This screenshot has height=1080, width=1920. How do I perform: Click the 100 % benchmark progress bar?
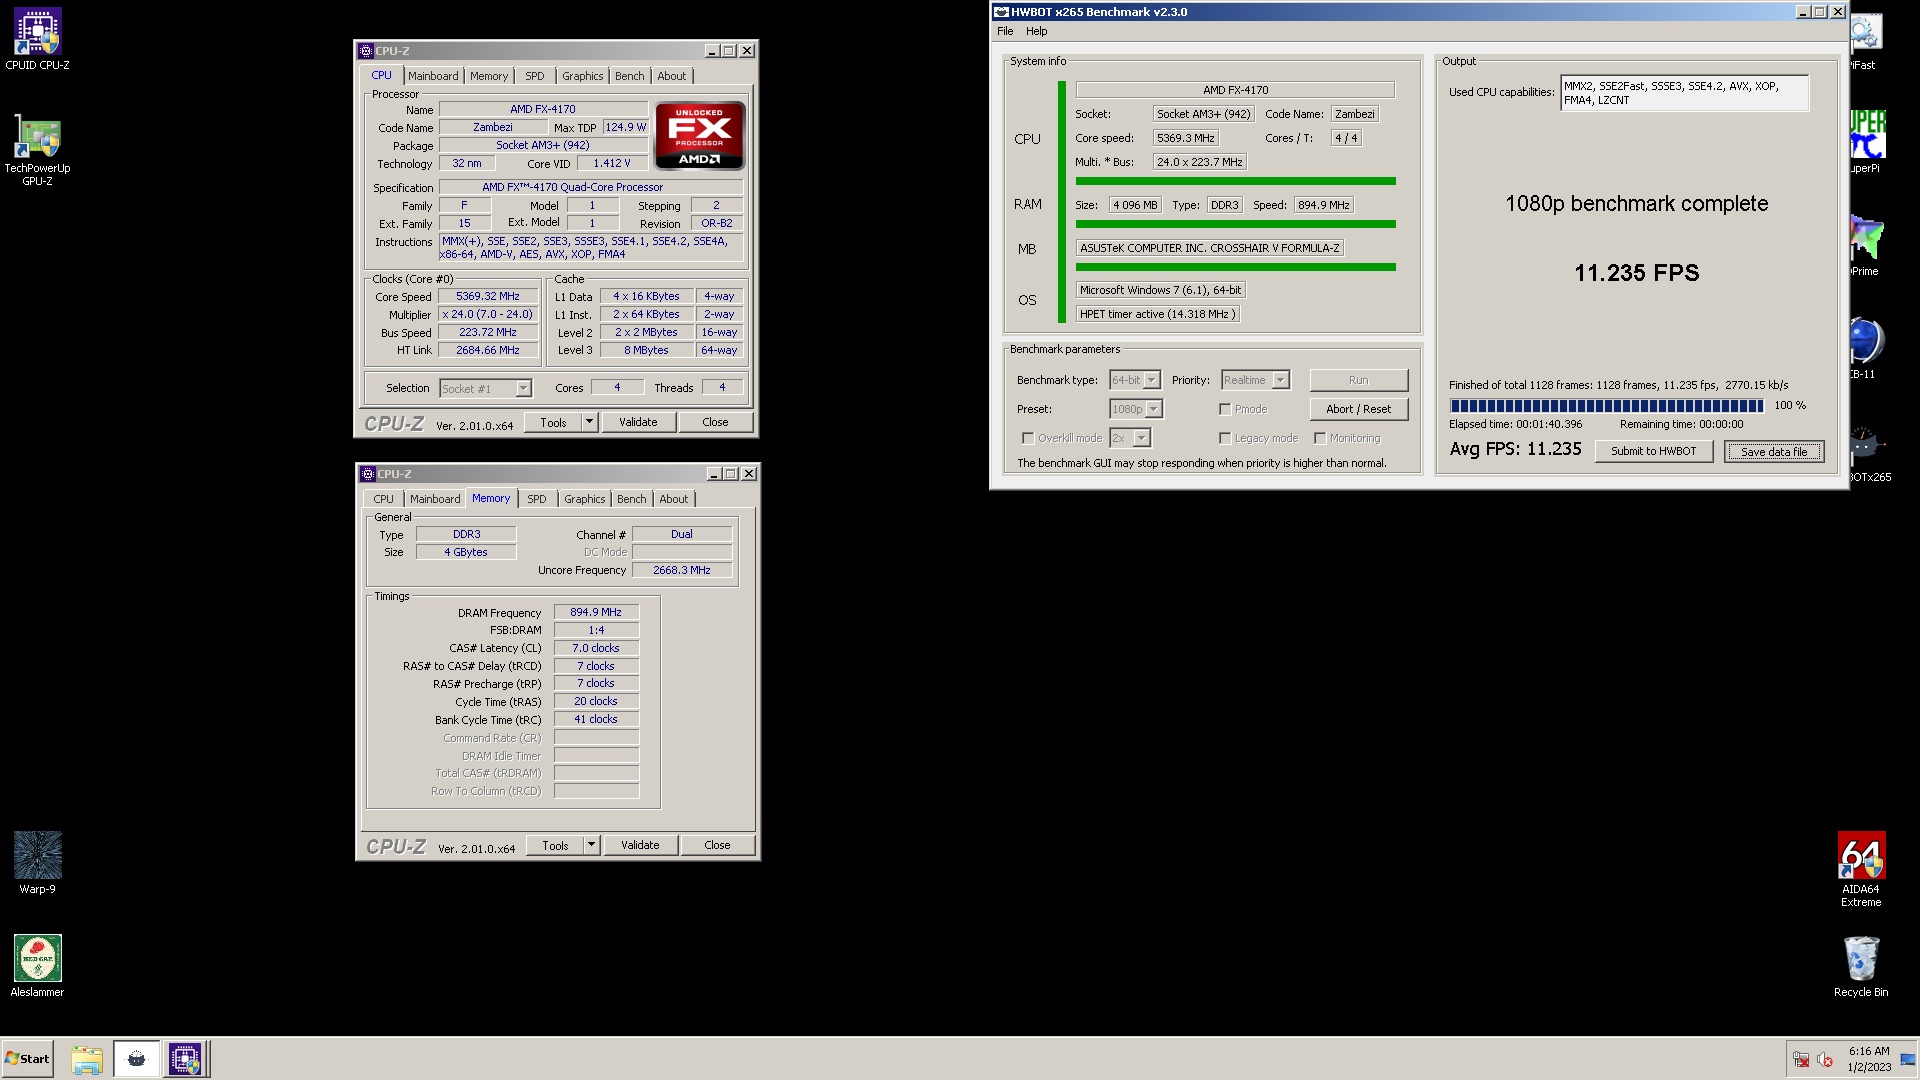pos(1606,406)
